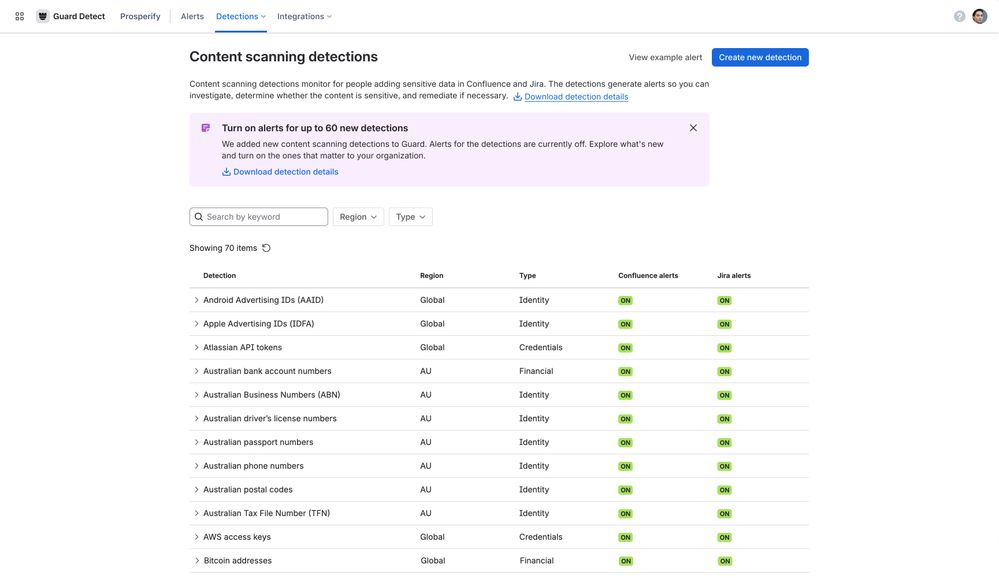
Task: Click the Confluence alerts column header
Action: click(x=648, y=276)
